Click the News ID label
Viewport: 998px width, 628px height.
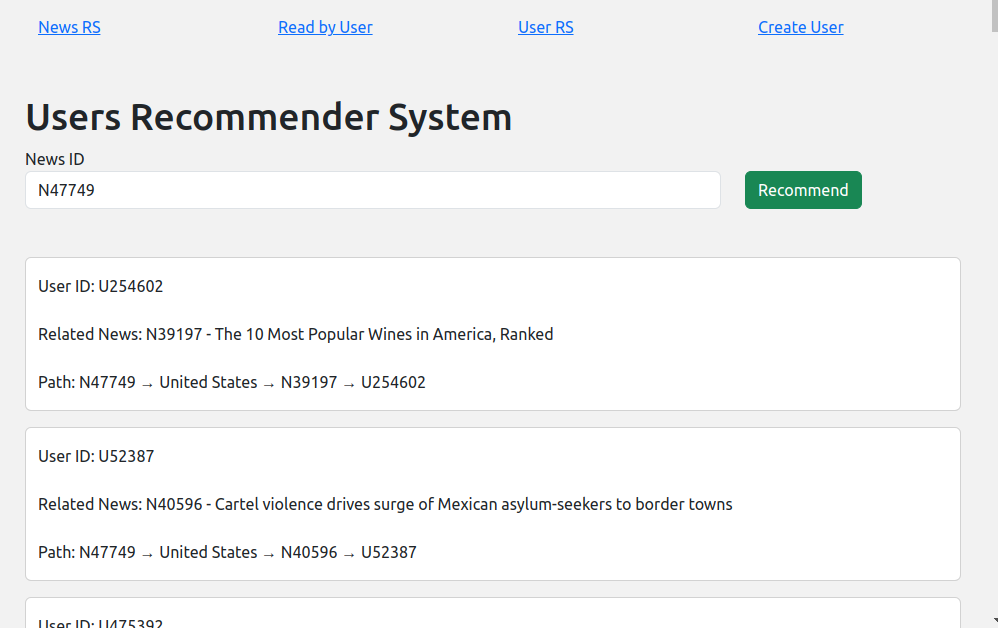click(x=55, y=159)
